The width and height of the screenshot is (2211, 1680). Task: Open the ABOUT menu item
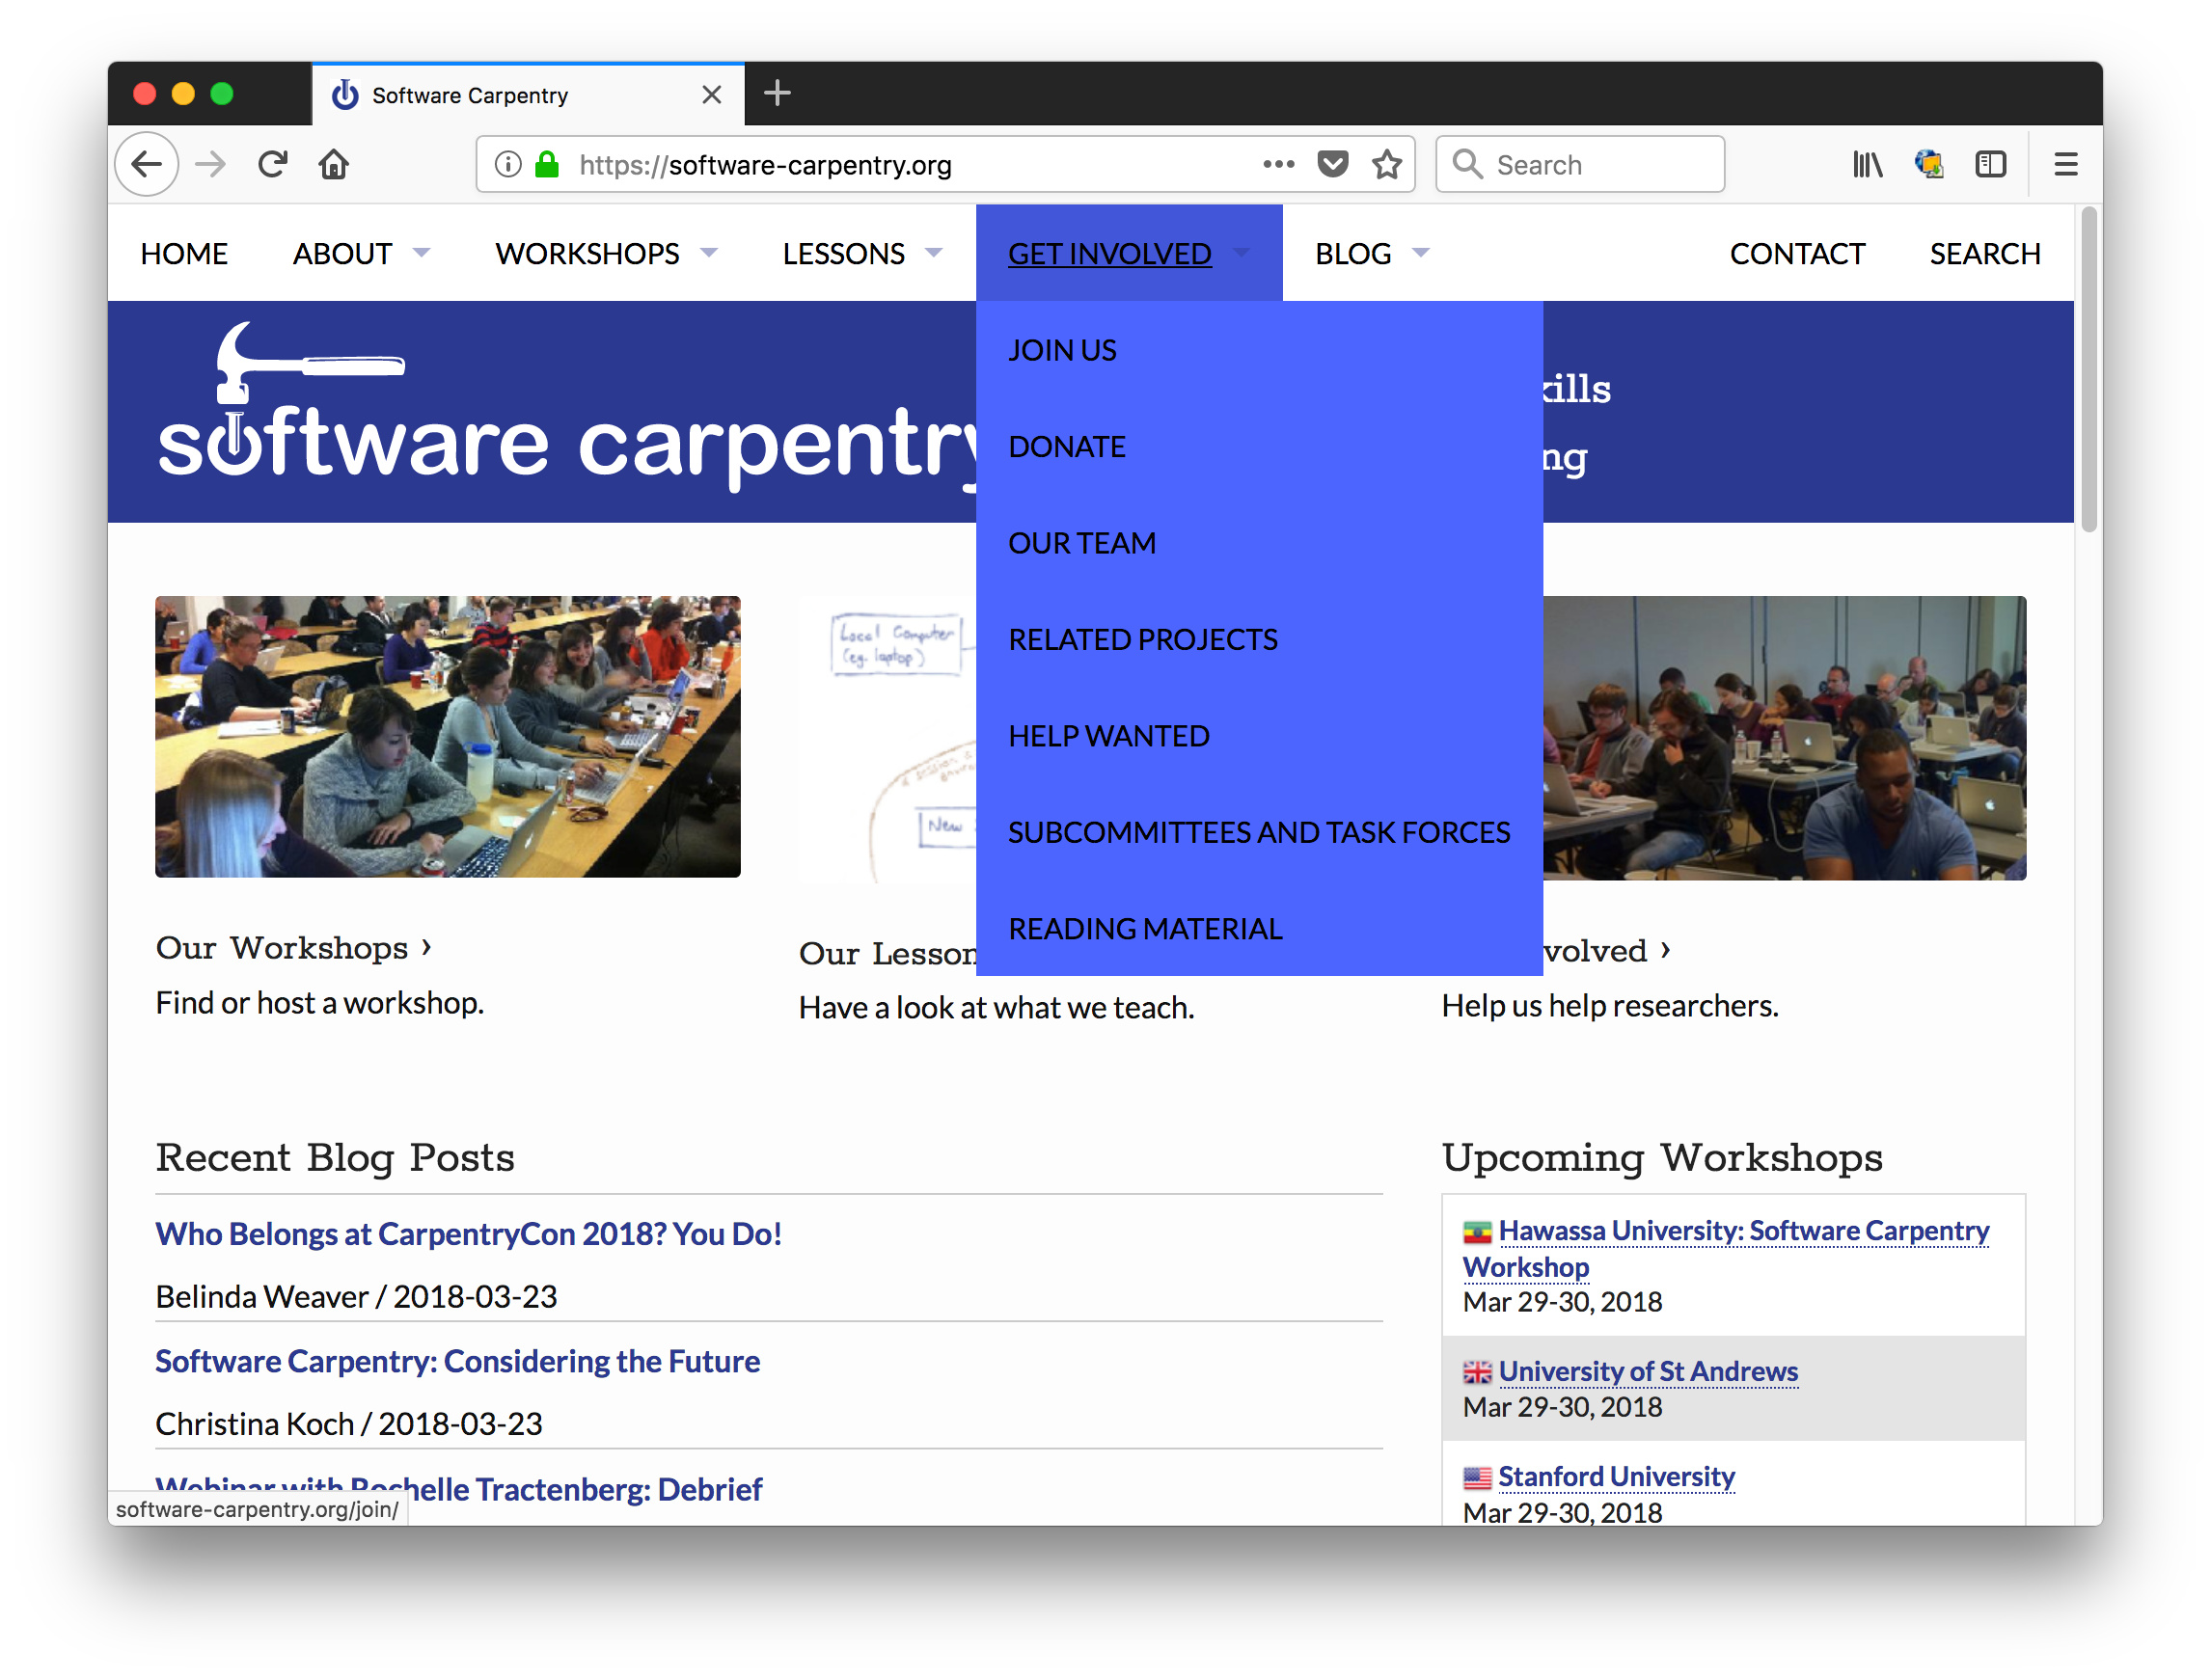[x=342, y=254]
